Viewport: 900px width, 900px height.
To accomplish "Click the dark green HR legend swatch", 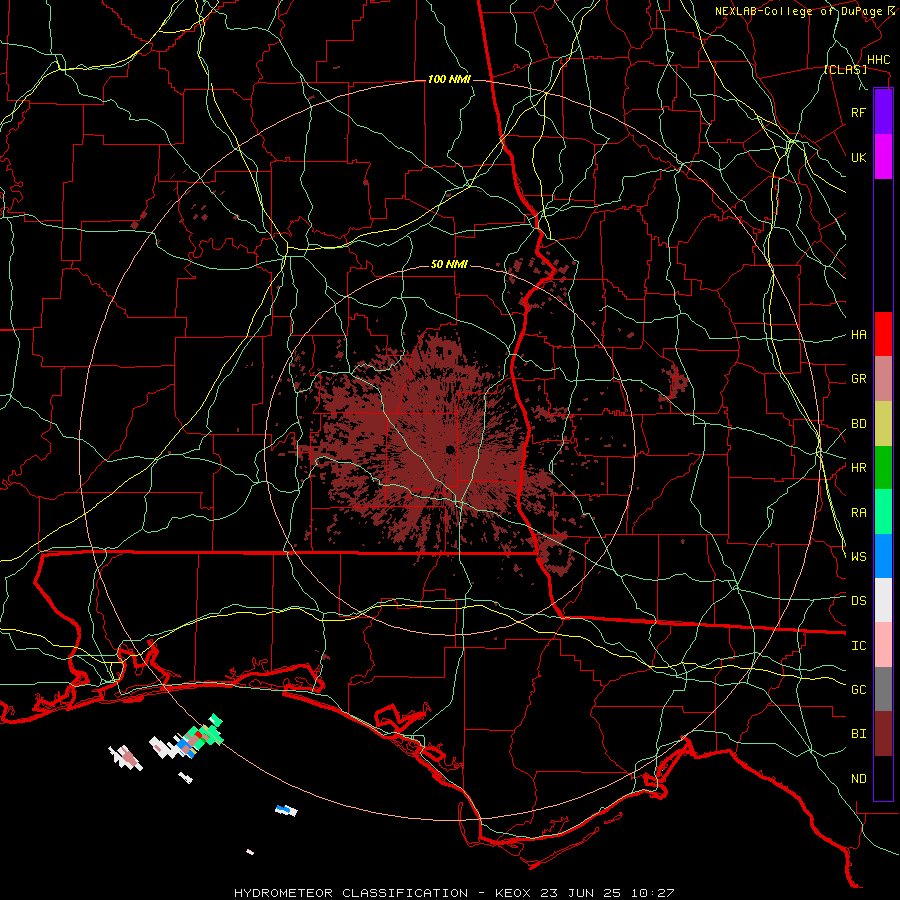I will [883, 468].
